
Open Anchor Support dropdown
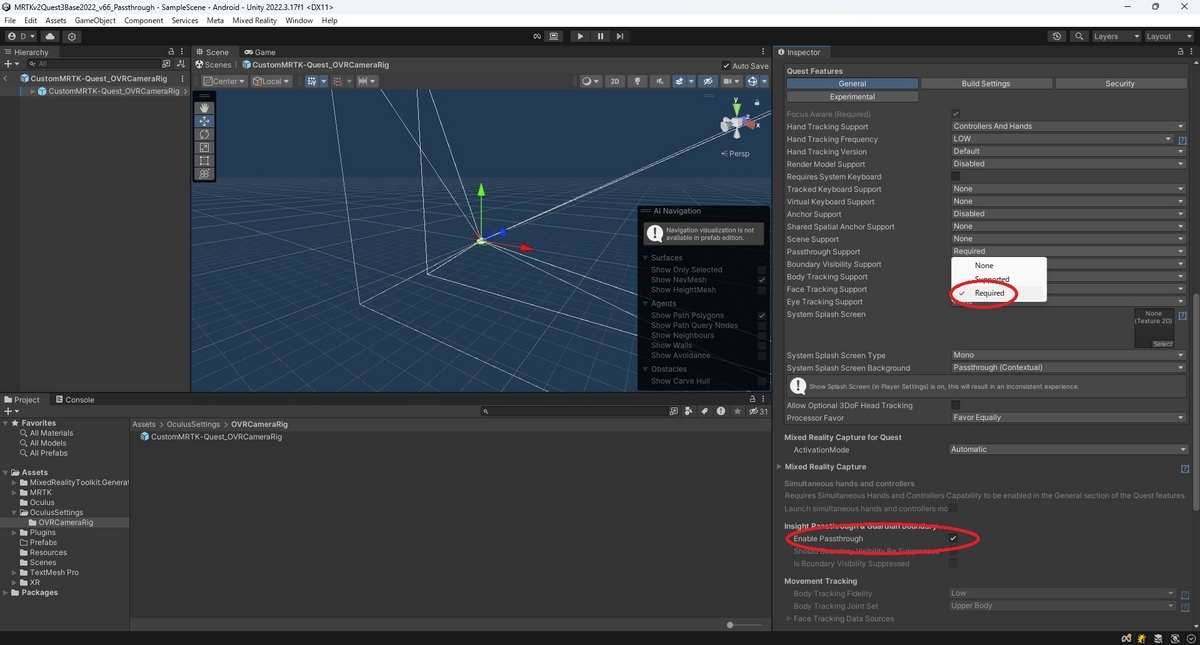tap(1068, 214)
